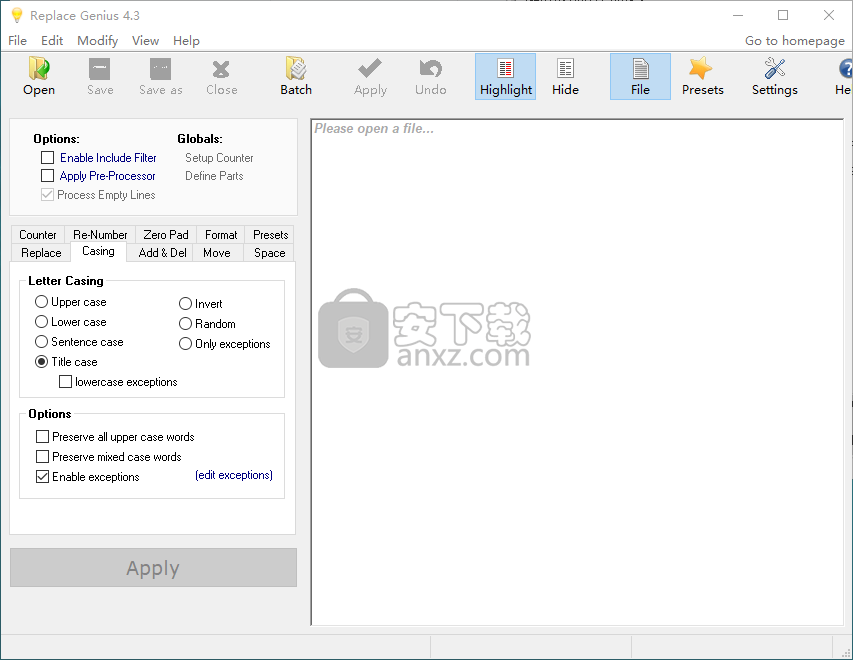Select the Casing tab
Viewport: 853px width, 660px height.
[98, 251]
